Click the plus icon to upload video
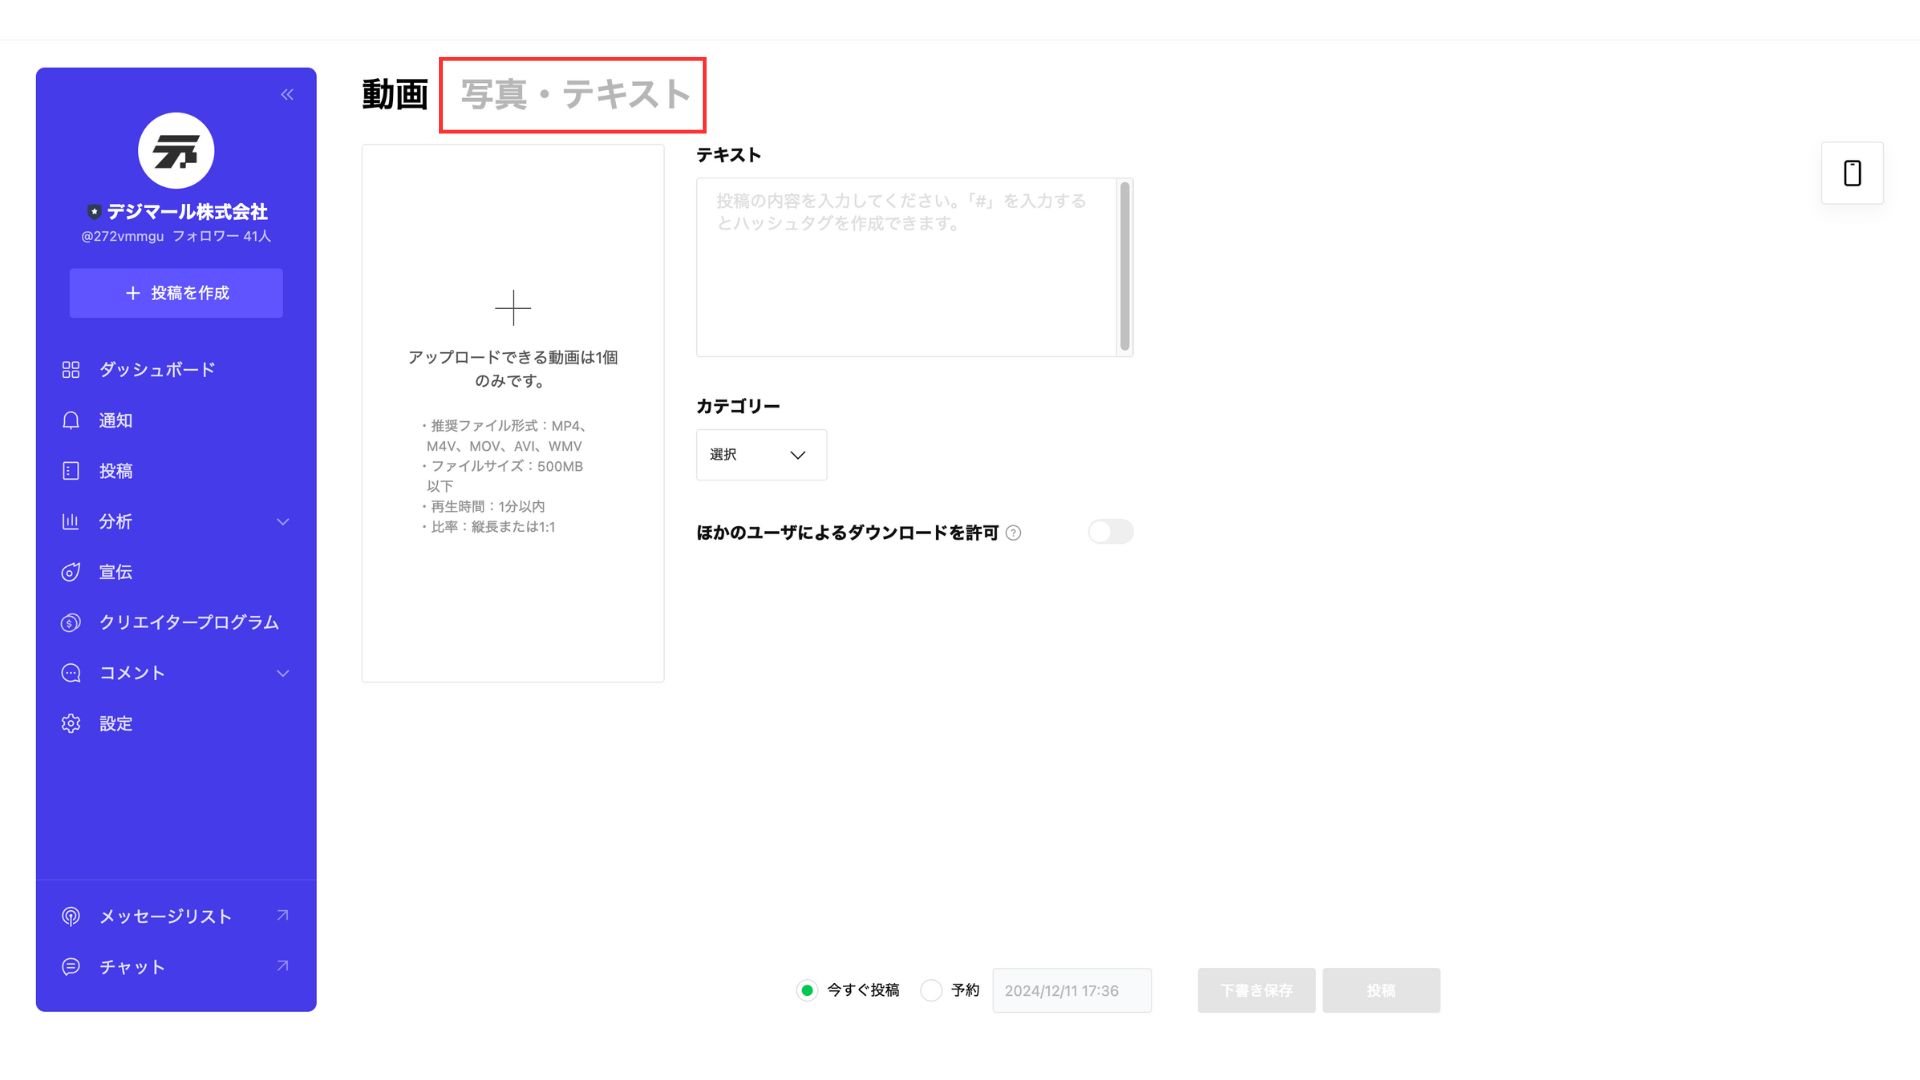The image size is (1920, 1080). point(513,308)
